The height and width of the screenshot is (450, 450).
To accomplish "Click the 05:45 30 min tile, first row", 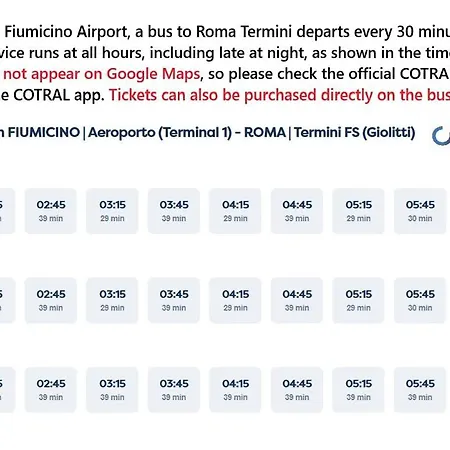I will coord(420,211).
